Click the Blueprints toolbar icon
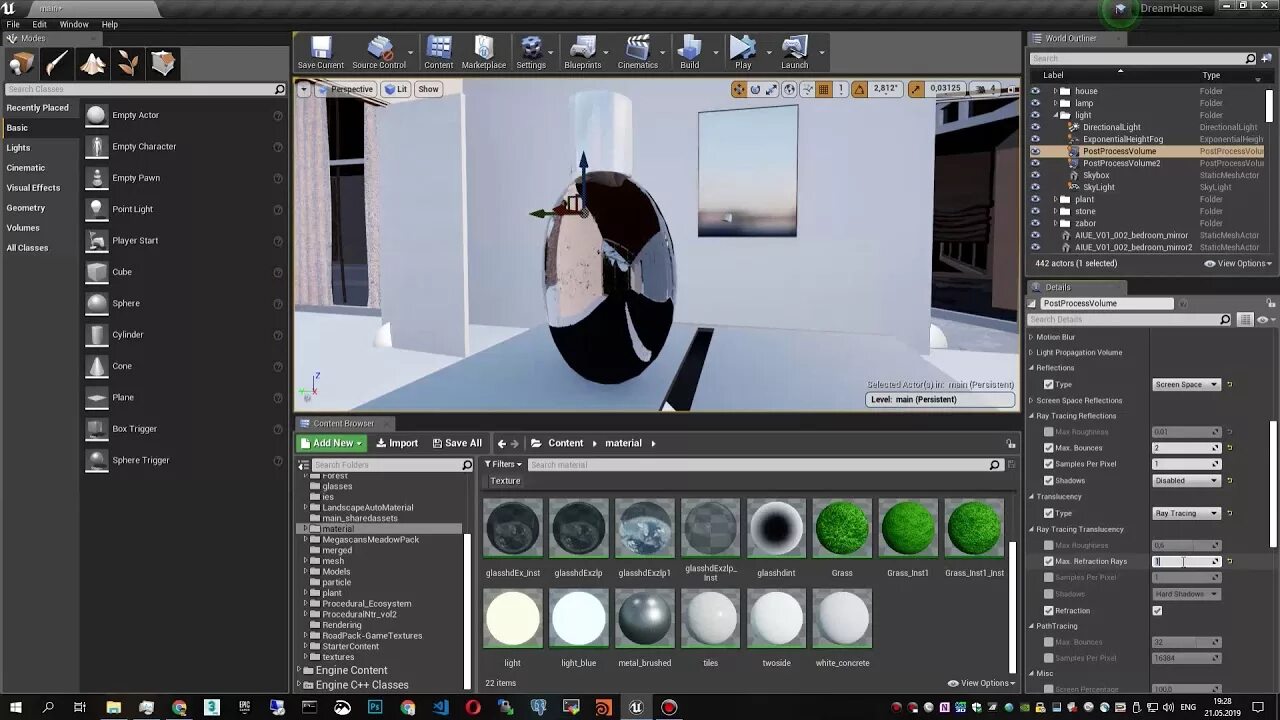This screenshot has height=720, width=1280. pos(582,52)
